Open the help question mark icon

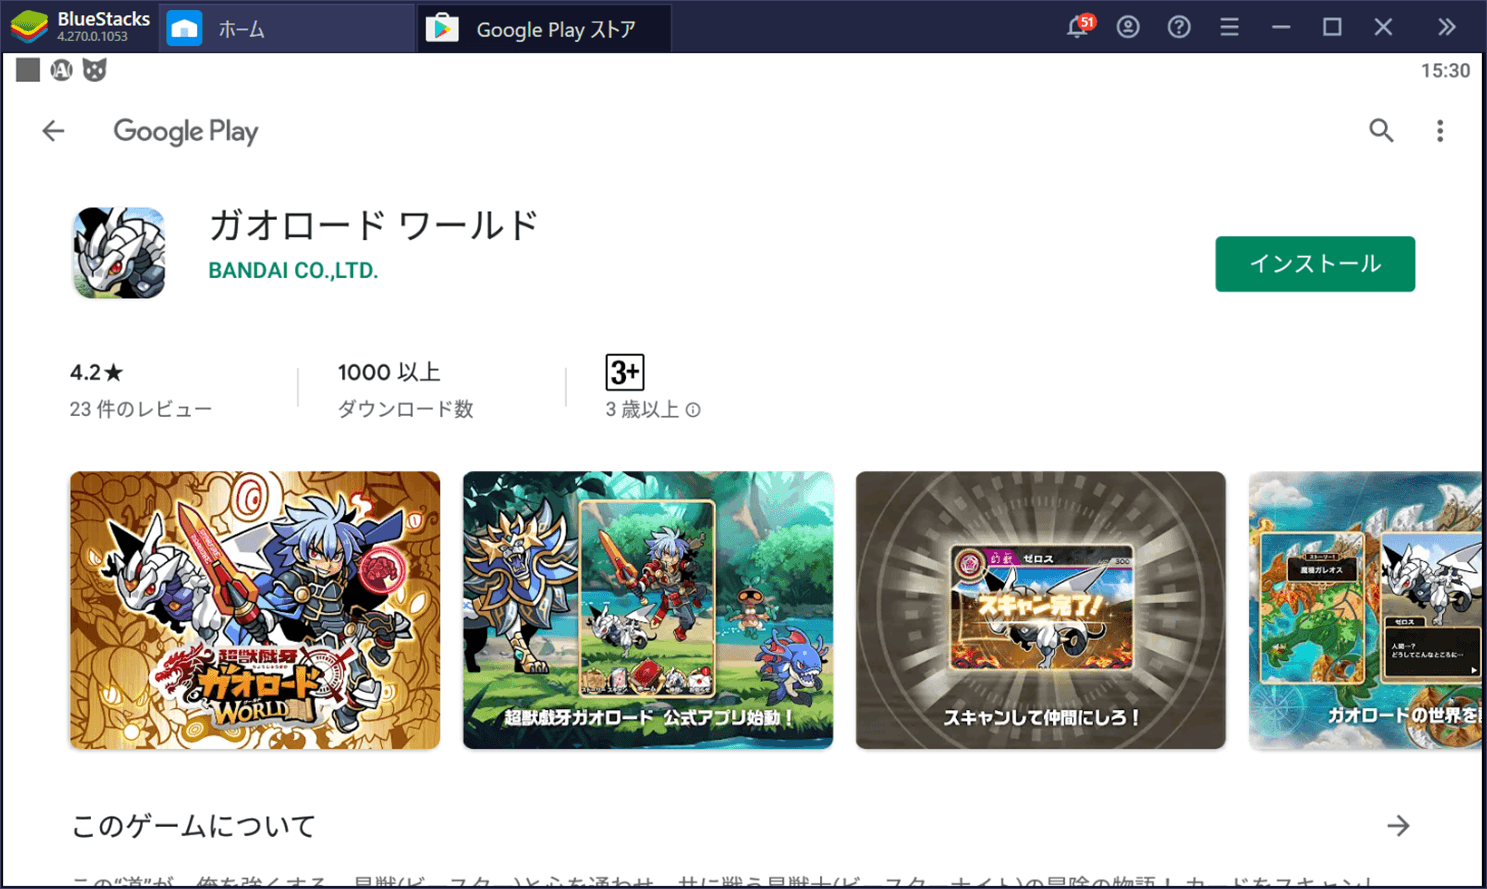point(1179,27)
